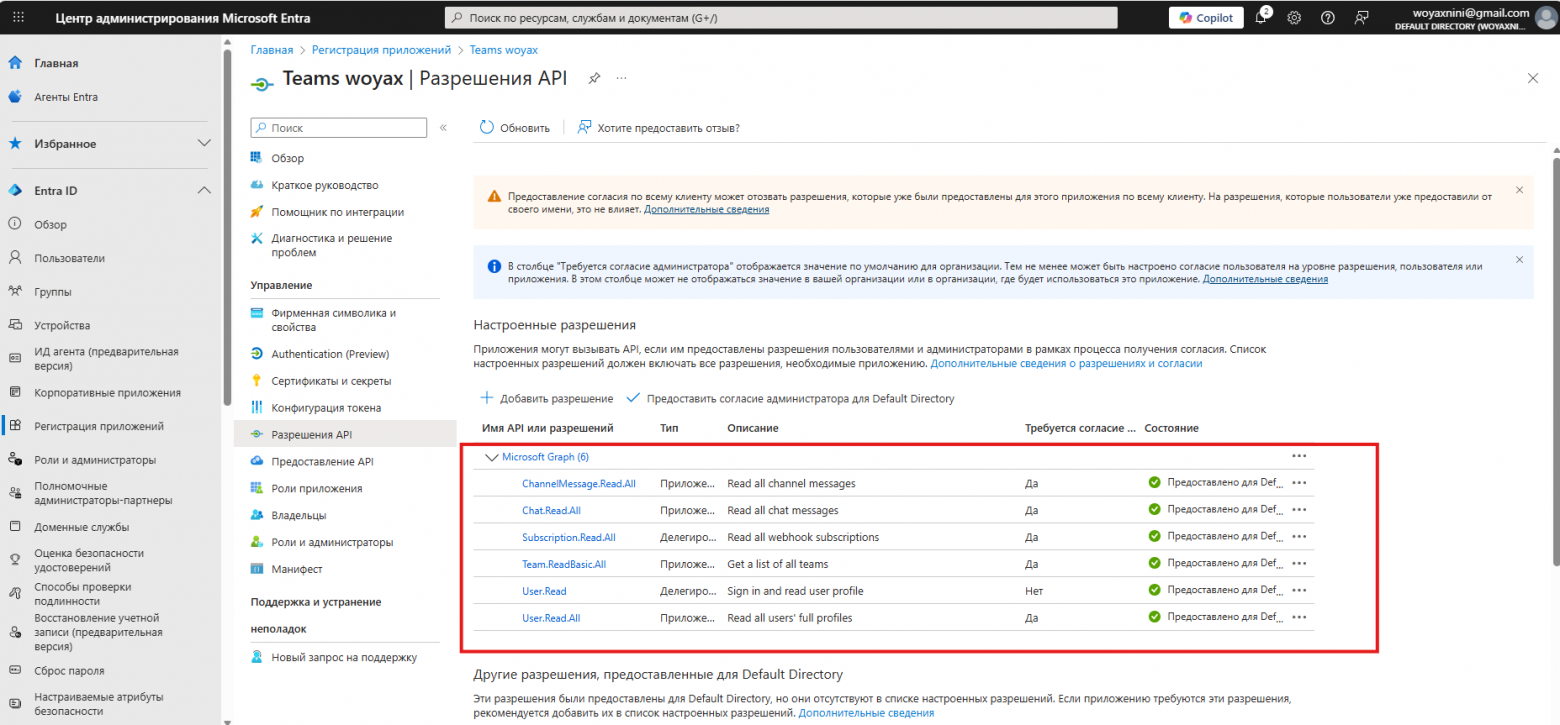The height and width of the screenshot is (725, 1560).
Task: Open the ChannelMessage.Read.All permission link
Action: 579,483
